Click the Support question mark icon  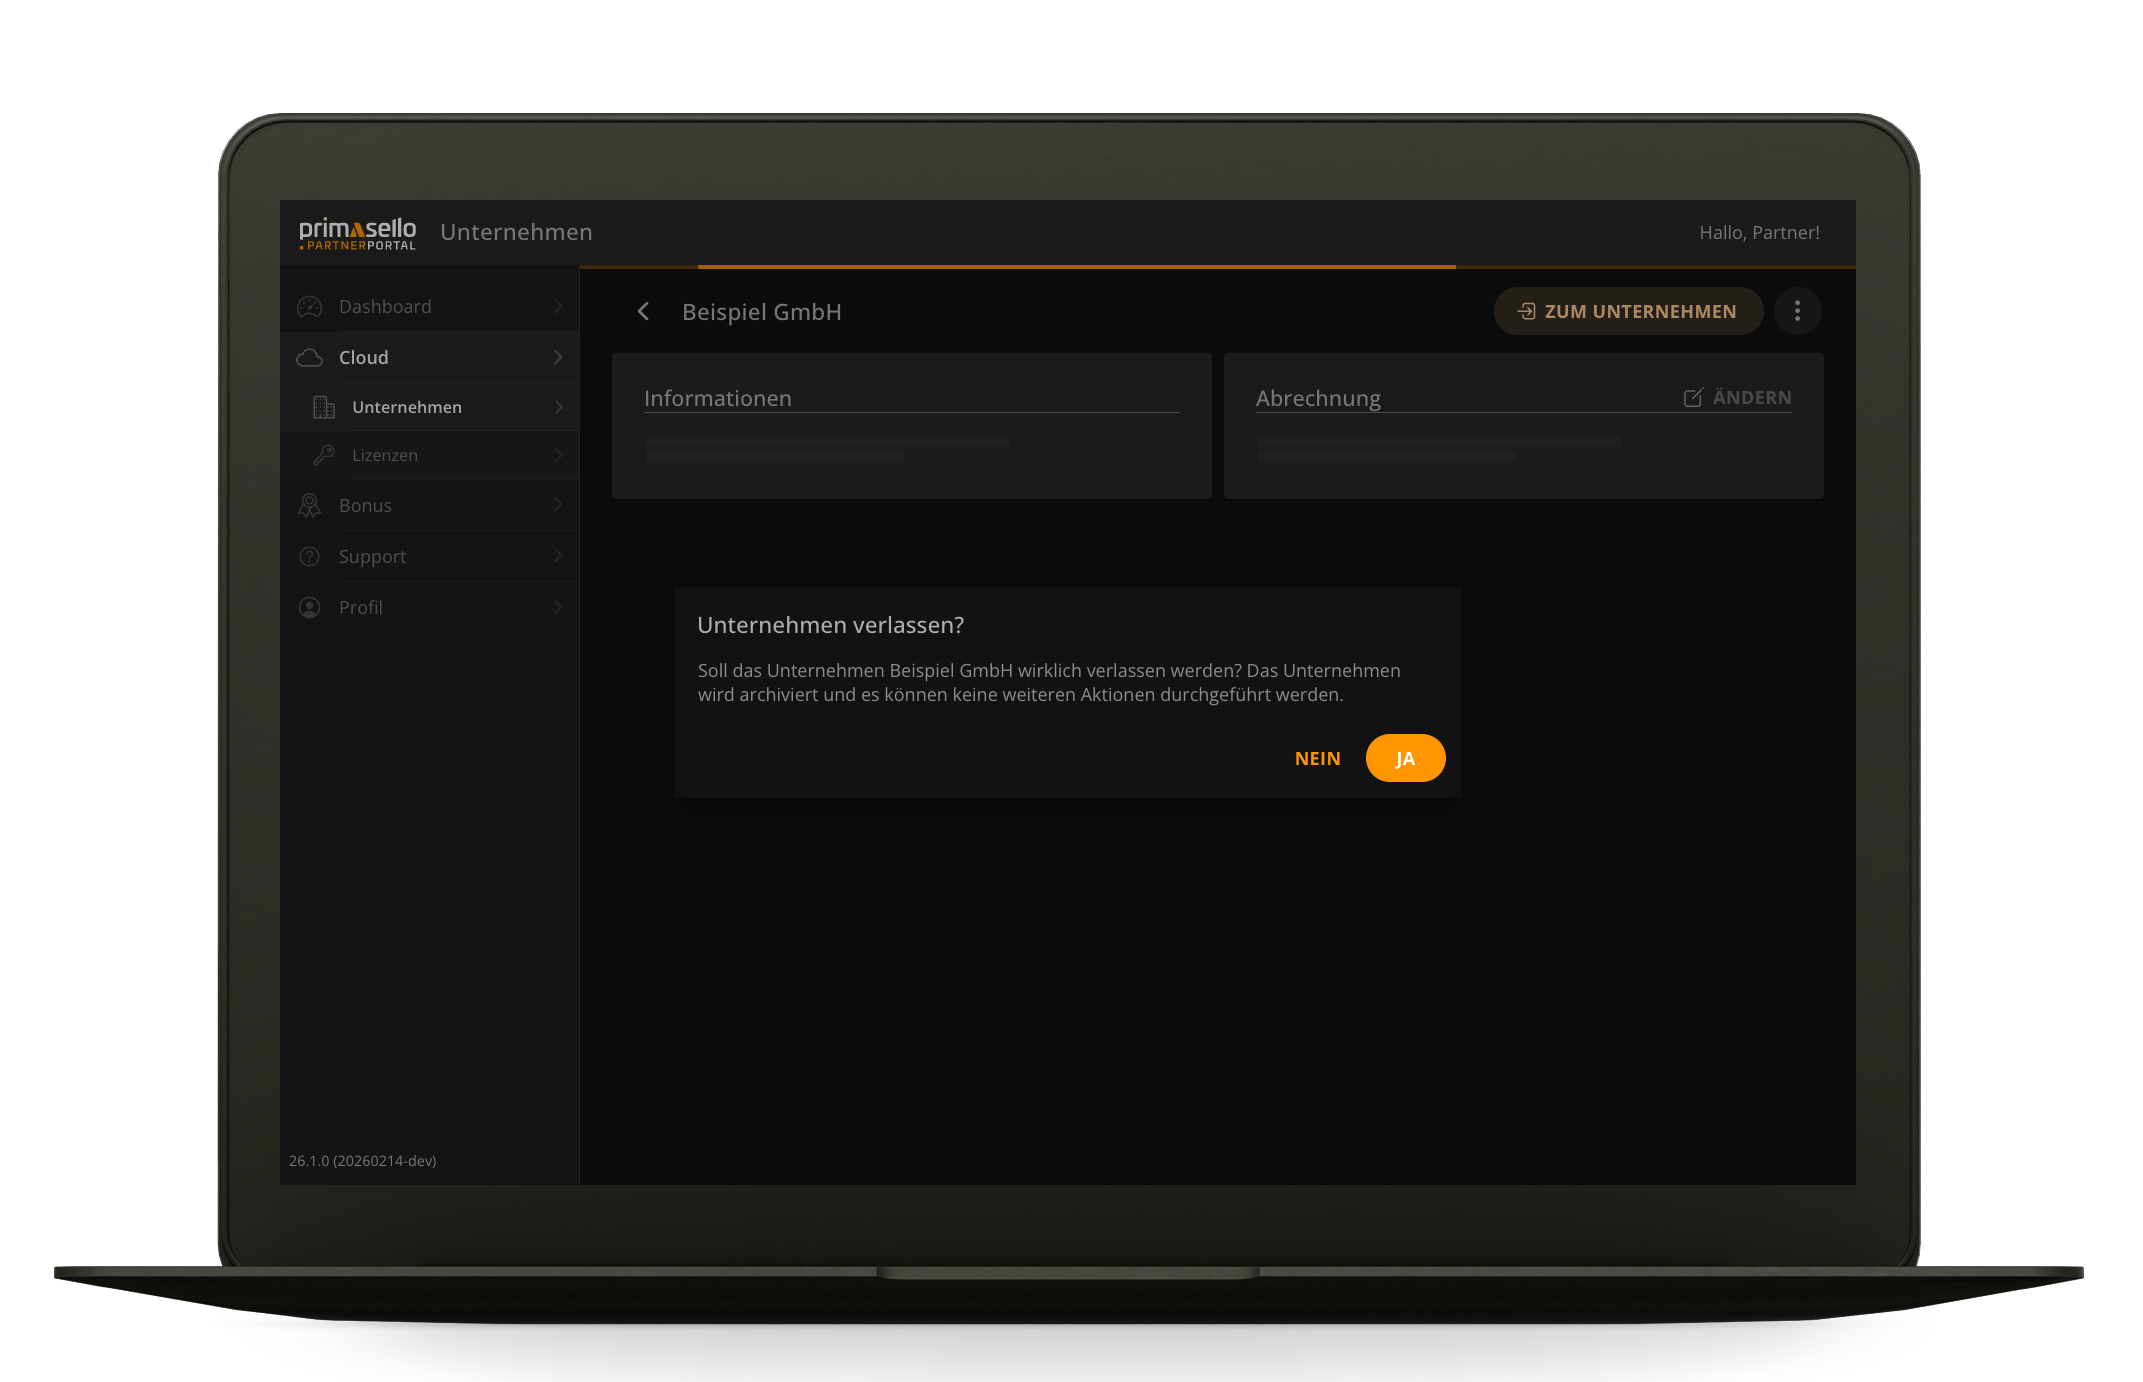310,557
